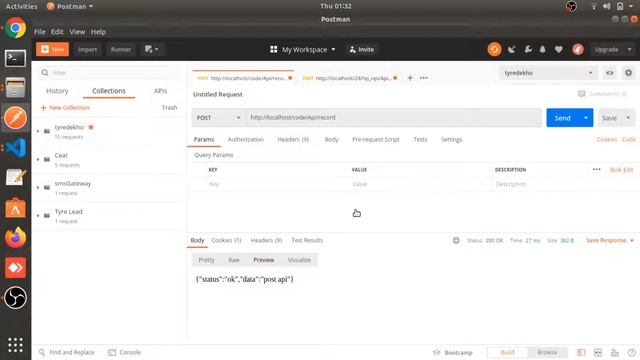Open the wrench settings icon
This screenshot has width=640, height=360.
coord(528,49)
